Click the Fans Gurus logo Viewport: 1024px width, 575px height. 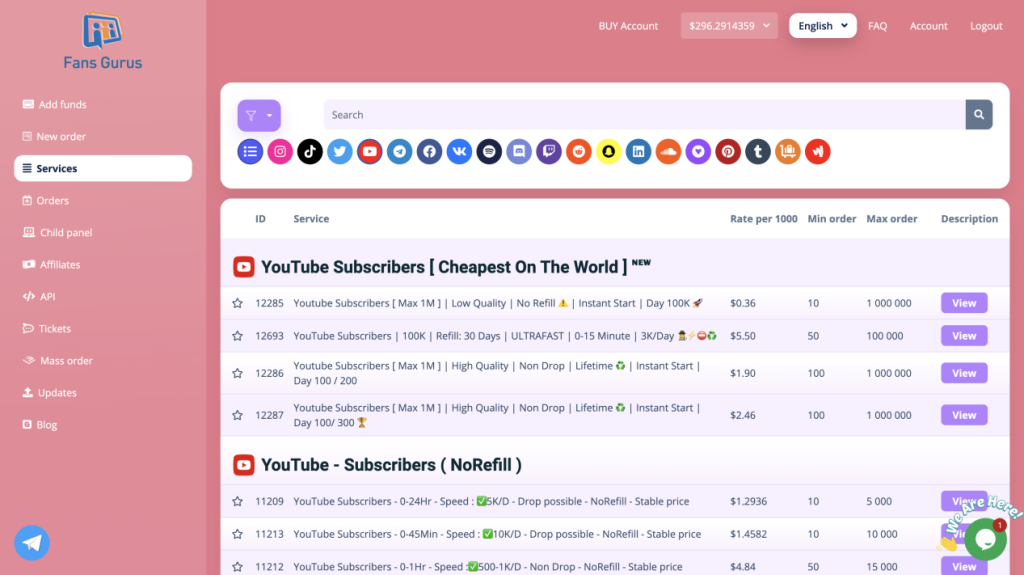pos(103,41)
